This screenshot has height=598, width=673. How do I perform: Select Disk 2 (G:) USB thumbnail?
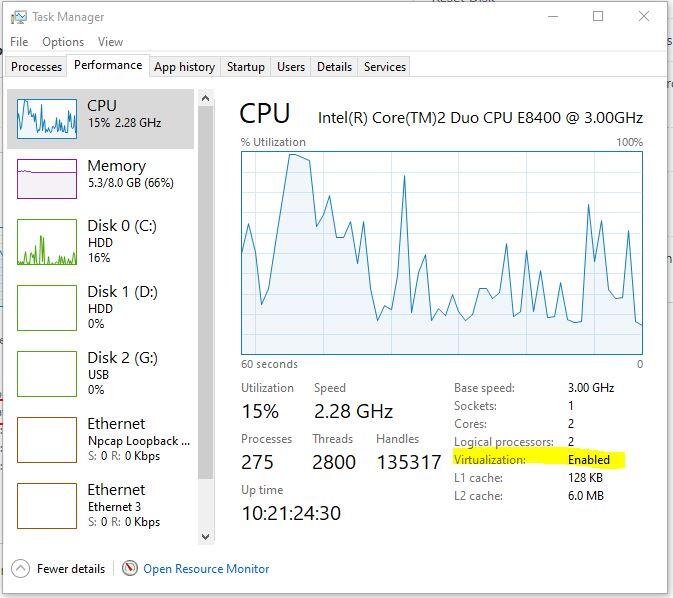point(47,374)
